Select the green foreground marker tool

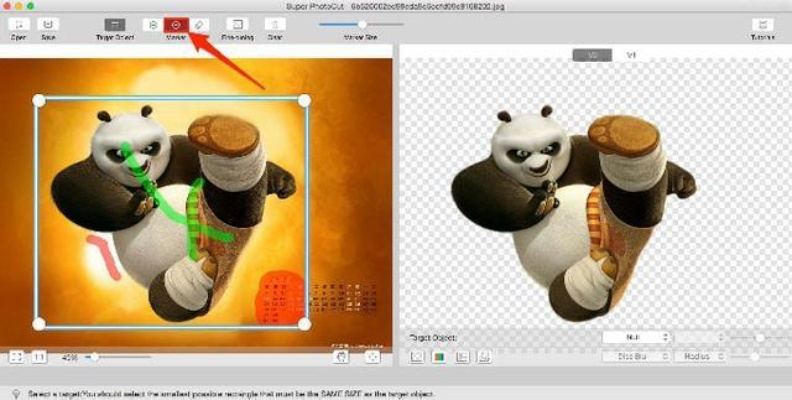pyautogui.click(x=153, y=23)
